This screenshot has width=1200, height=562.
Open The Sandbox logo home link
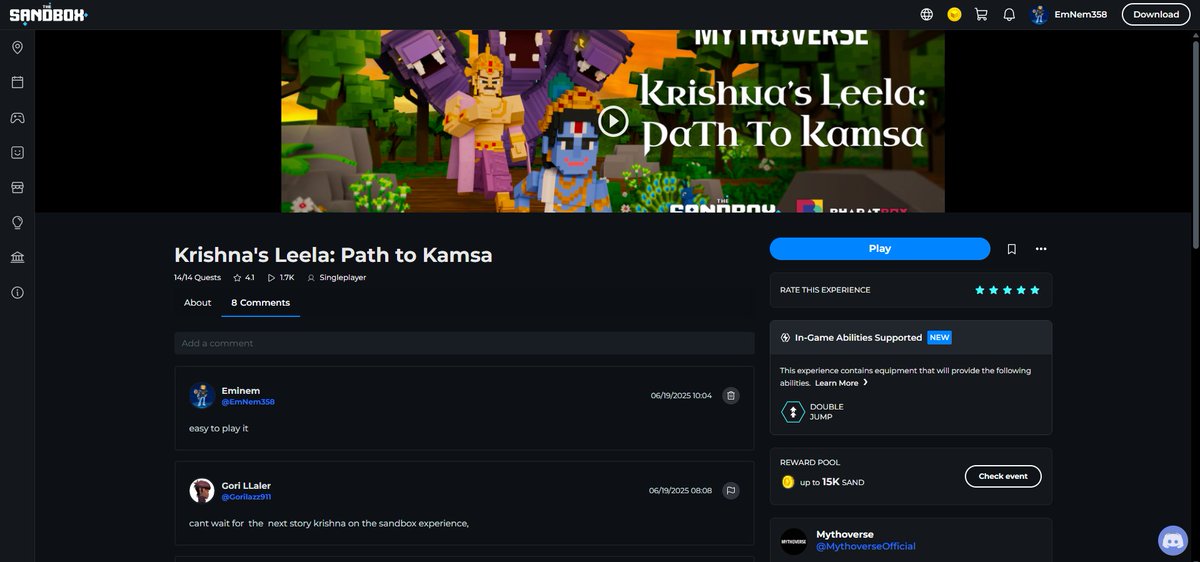pos(48,14)
